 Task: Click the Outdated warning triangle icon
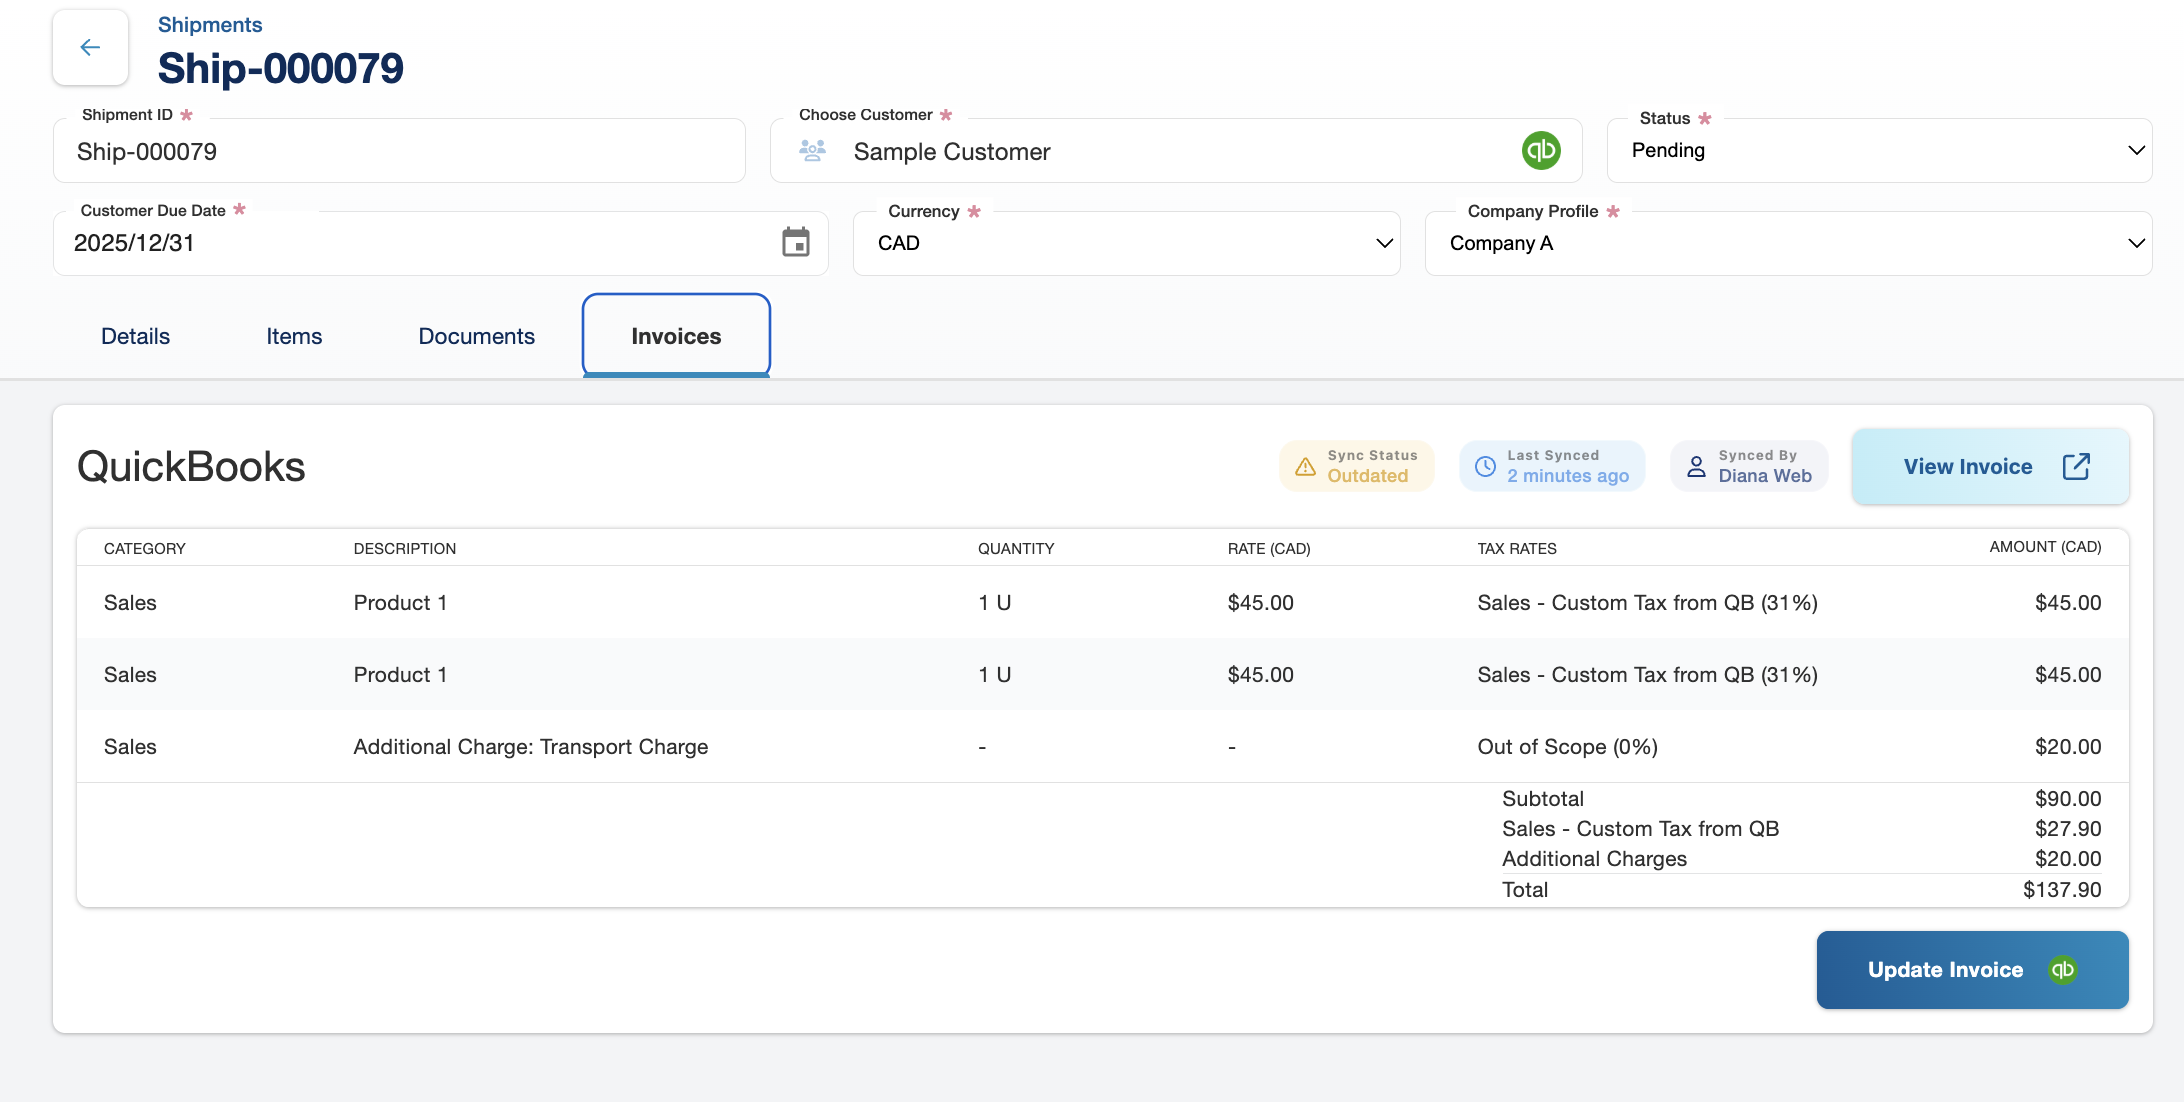click(1305, 467)
